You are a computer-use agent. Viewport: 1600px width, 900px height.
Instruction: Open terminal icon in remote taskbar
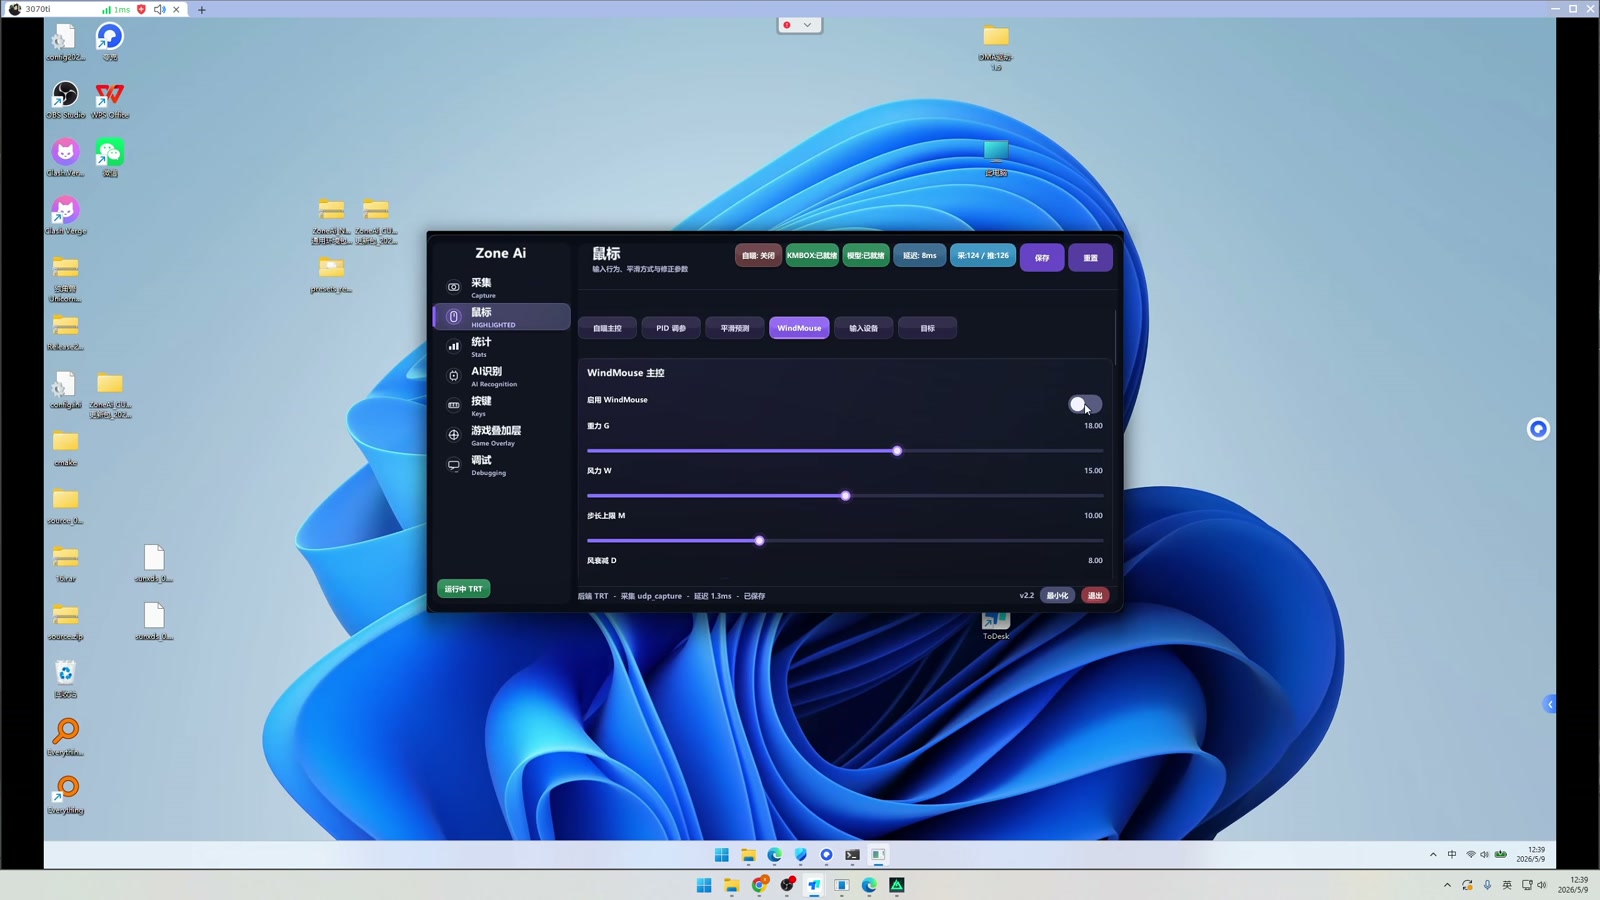852,855
